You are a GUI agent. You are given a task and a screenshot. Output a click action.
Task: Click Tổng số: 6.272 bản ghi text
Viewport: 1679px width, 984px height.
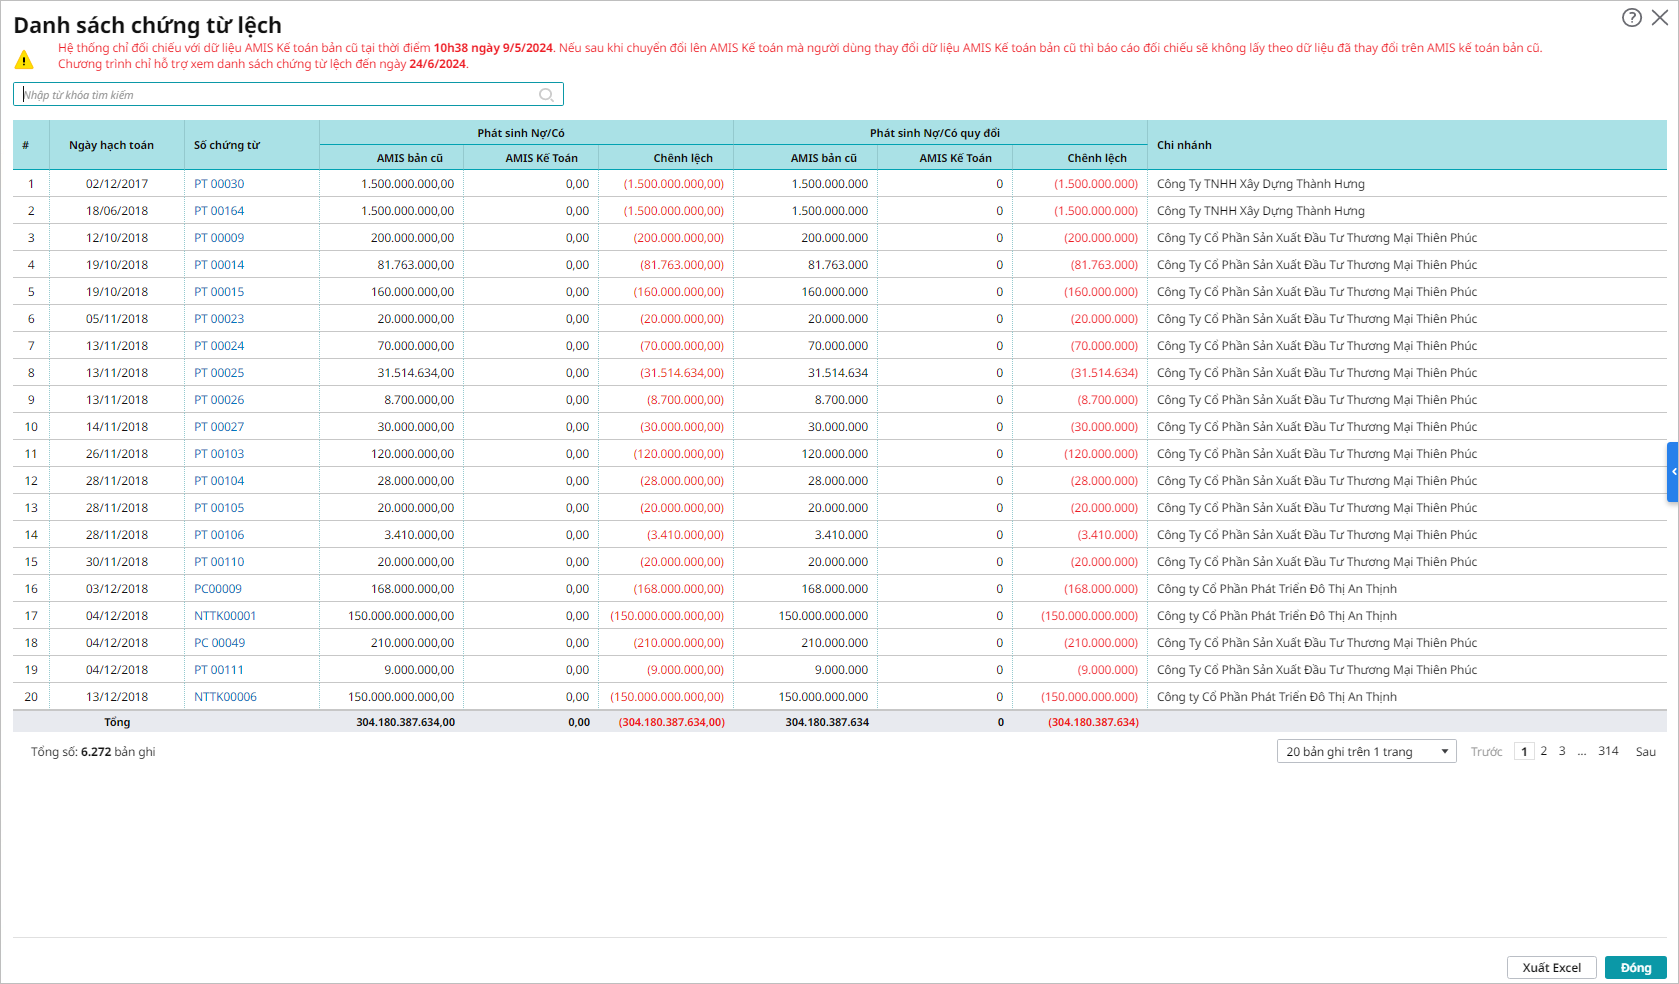(93, 752)
